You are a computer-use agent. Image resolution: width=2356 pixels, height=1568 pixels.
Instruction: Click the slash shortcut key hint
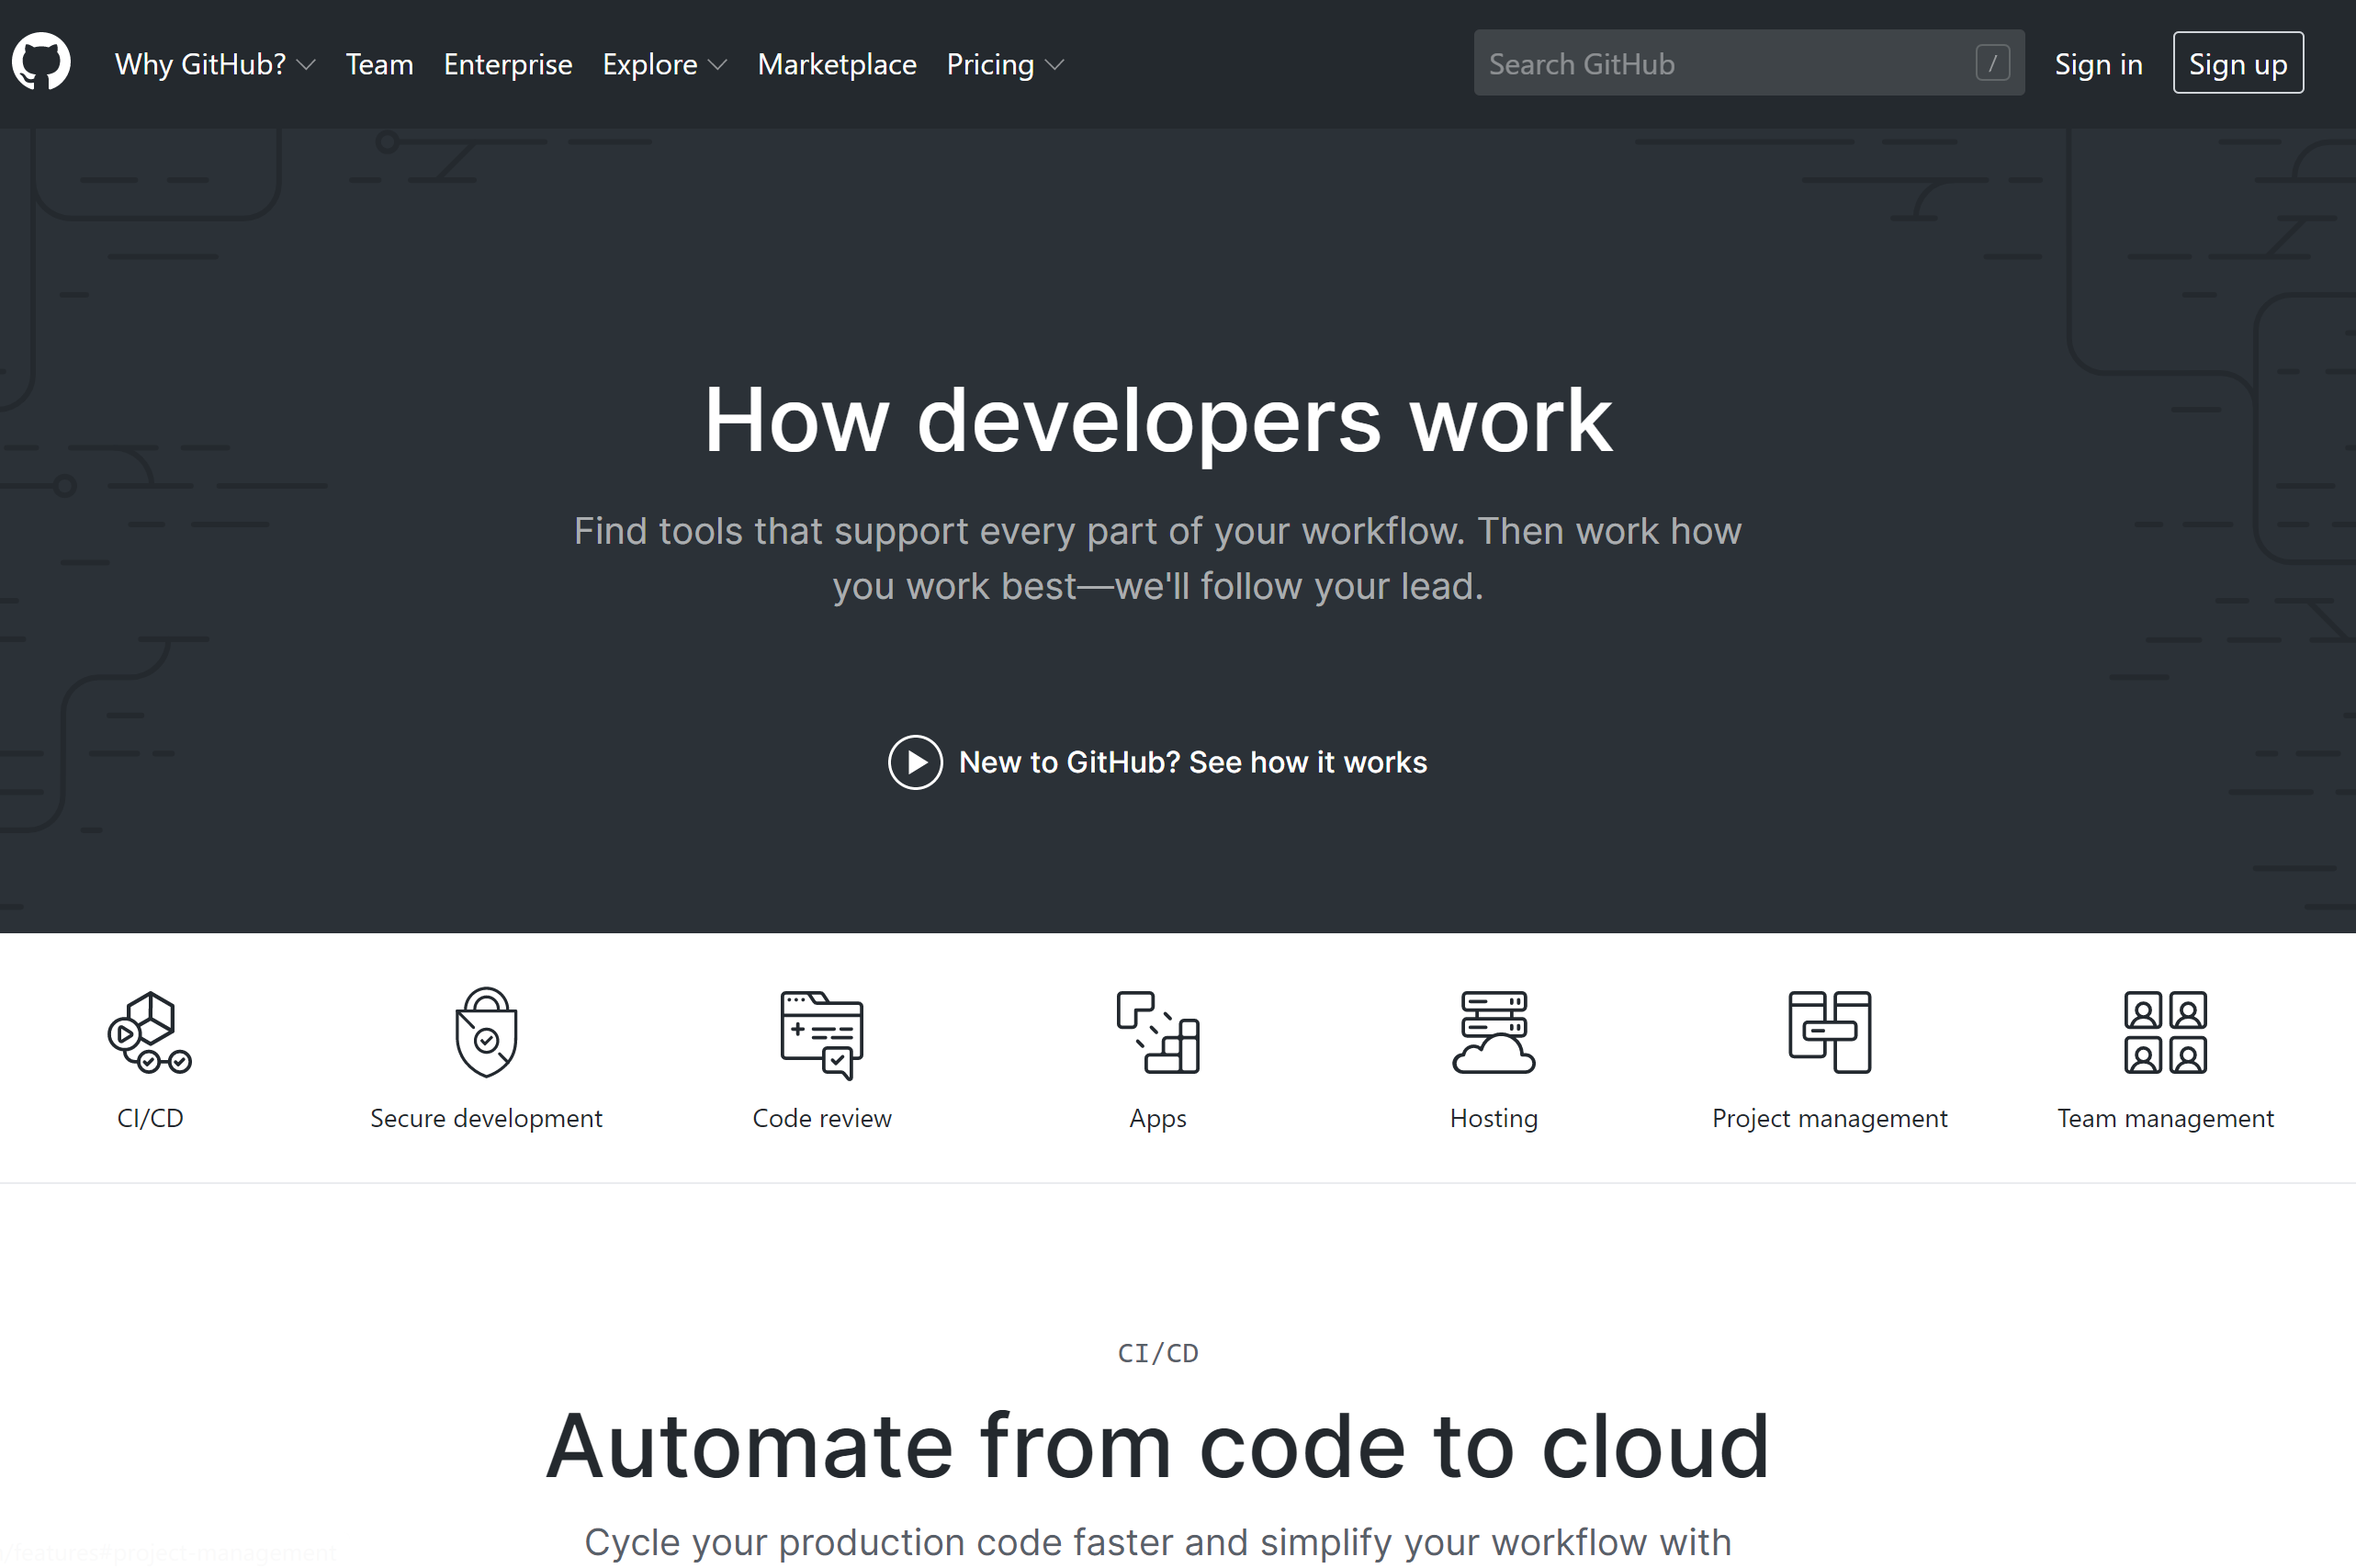(1992, 63)
